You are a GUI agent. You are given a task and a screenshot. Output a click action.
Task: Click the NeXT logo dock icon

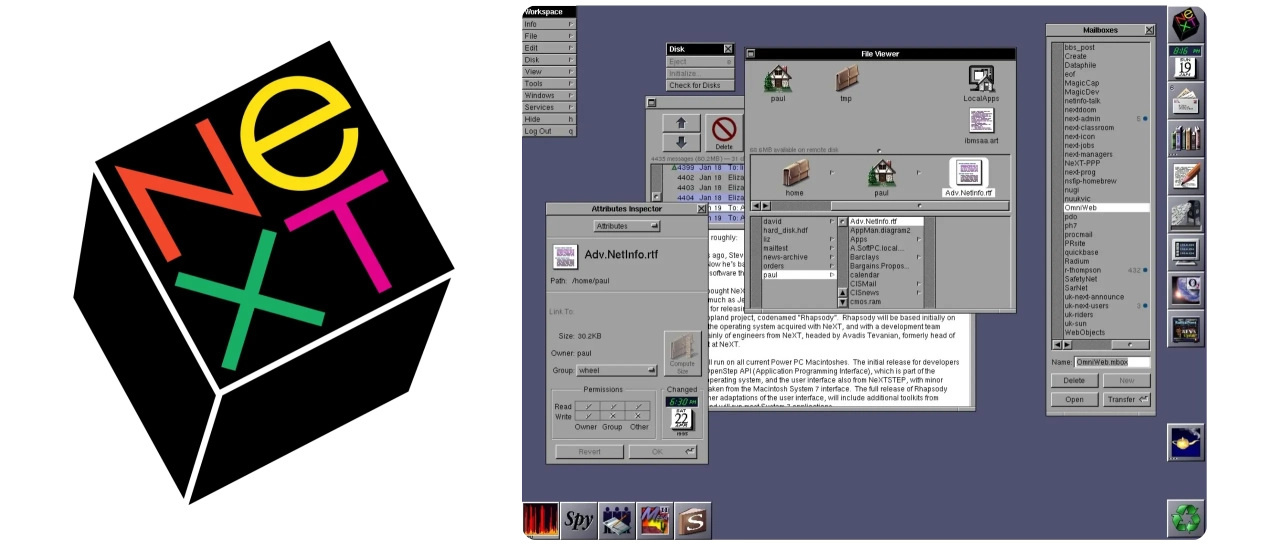1186,22
